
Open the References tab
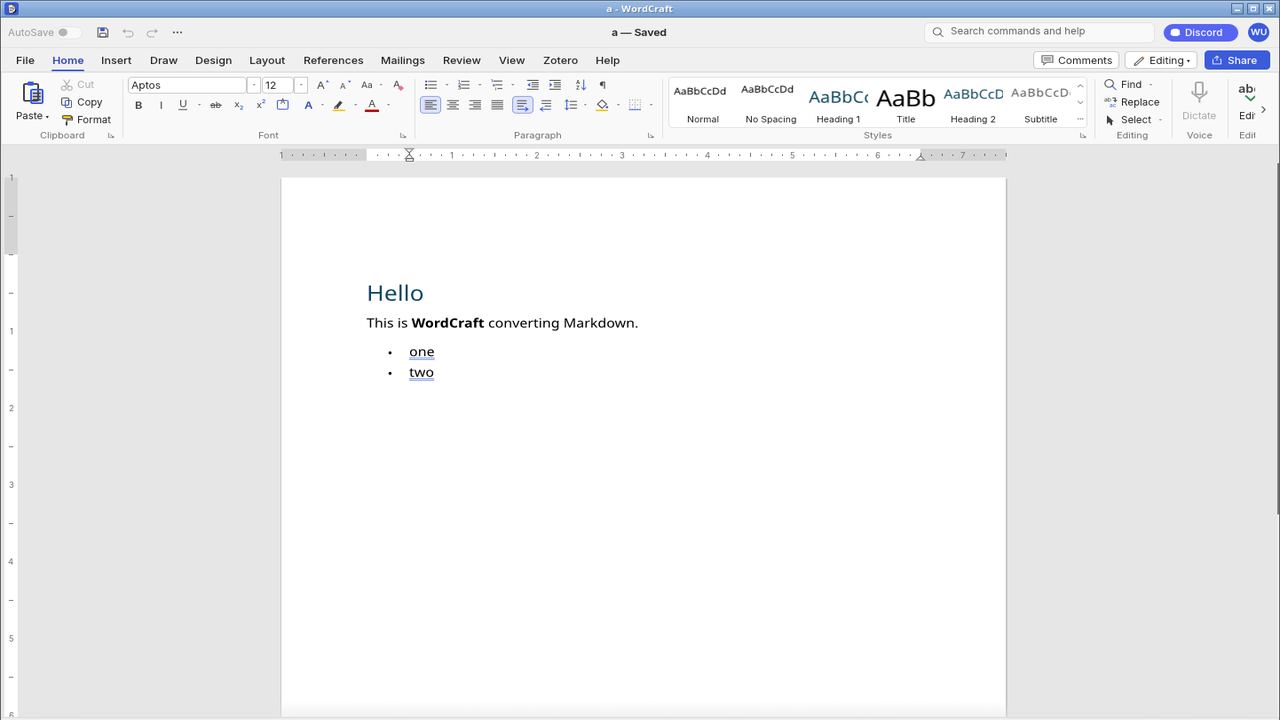[333, 60]
